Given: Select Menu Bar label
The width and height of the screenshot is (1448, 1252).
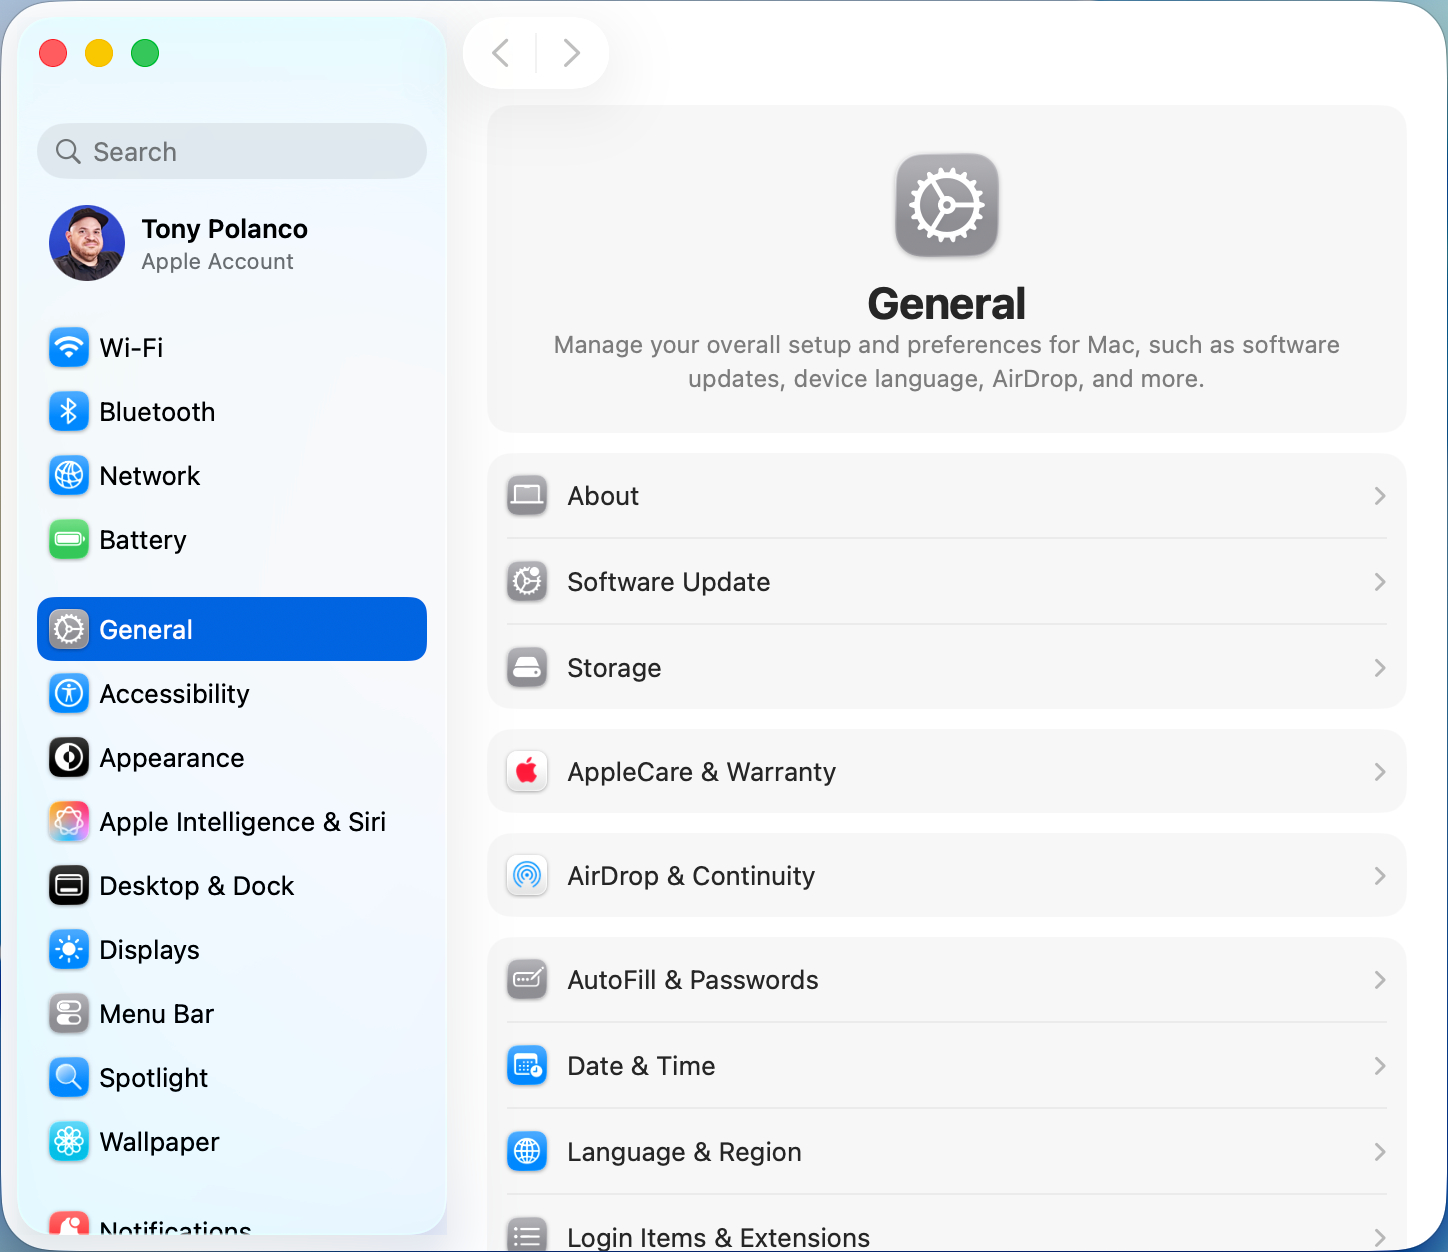Looking at the screenshot, I should point(157,1014).
